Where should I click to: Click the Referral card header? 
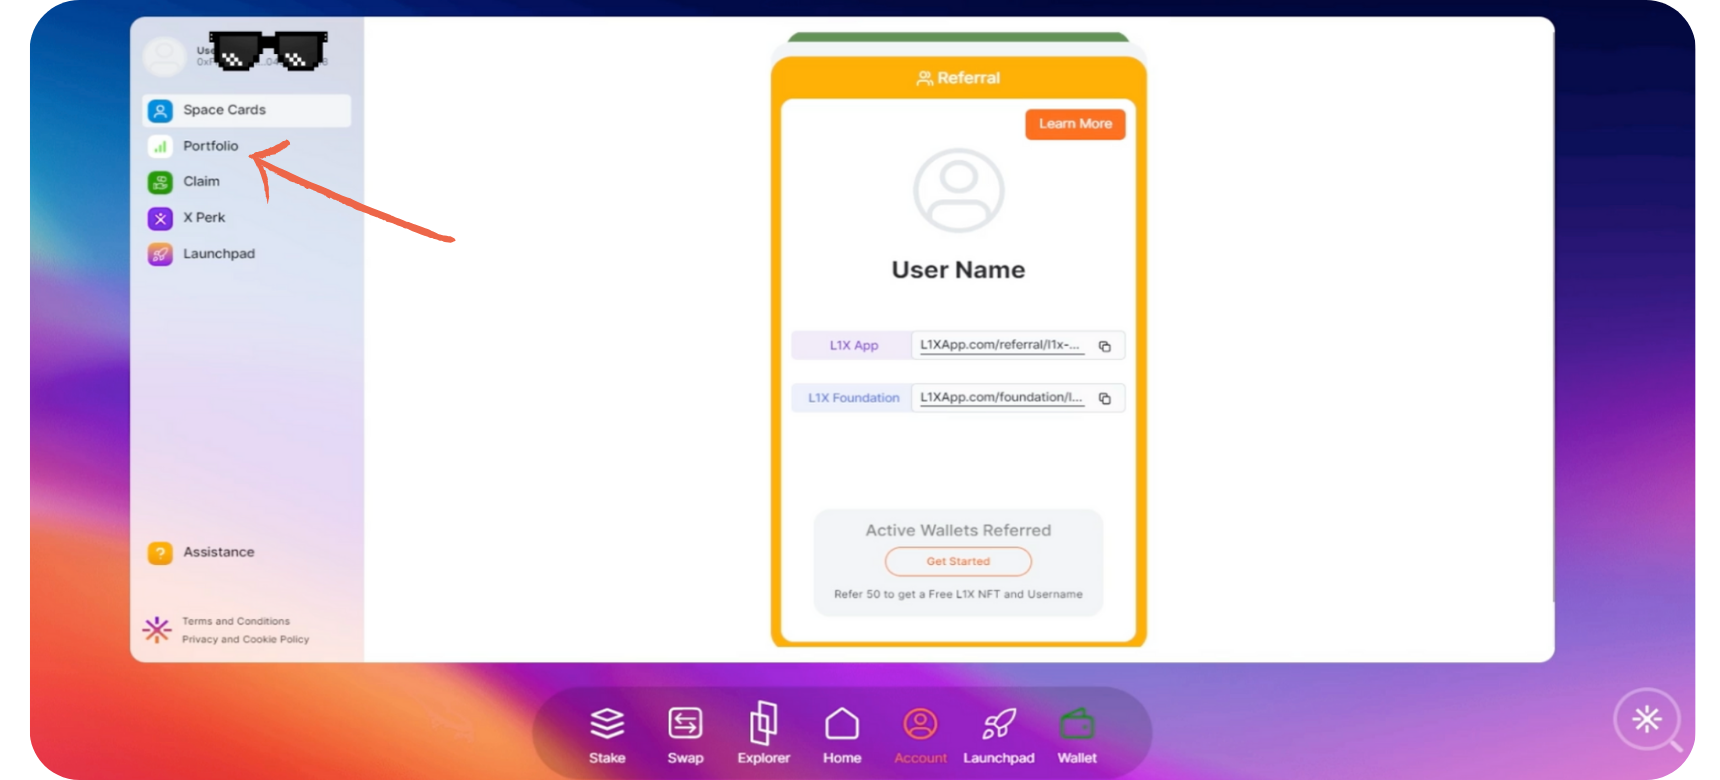(x=958, y=78)
